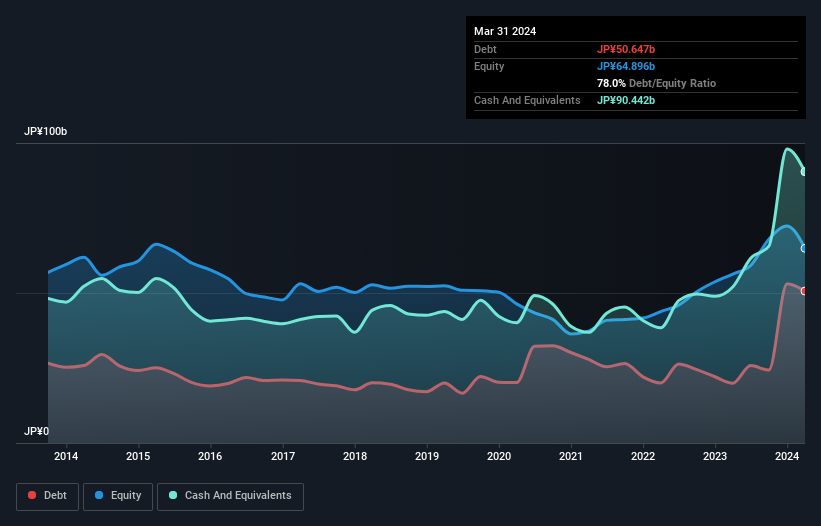
Task: Click the tooltip Debt row label
Action: coord(485,49)
